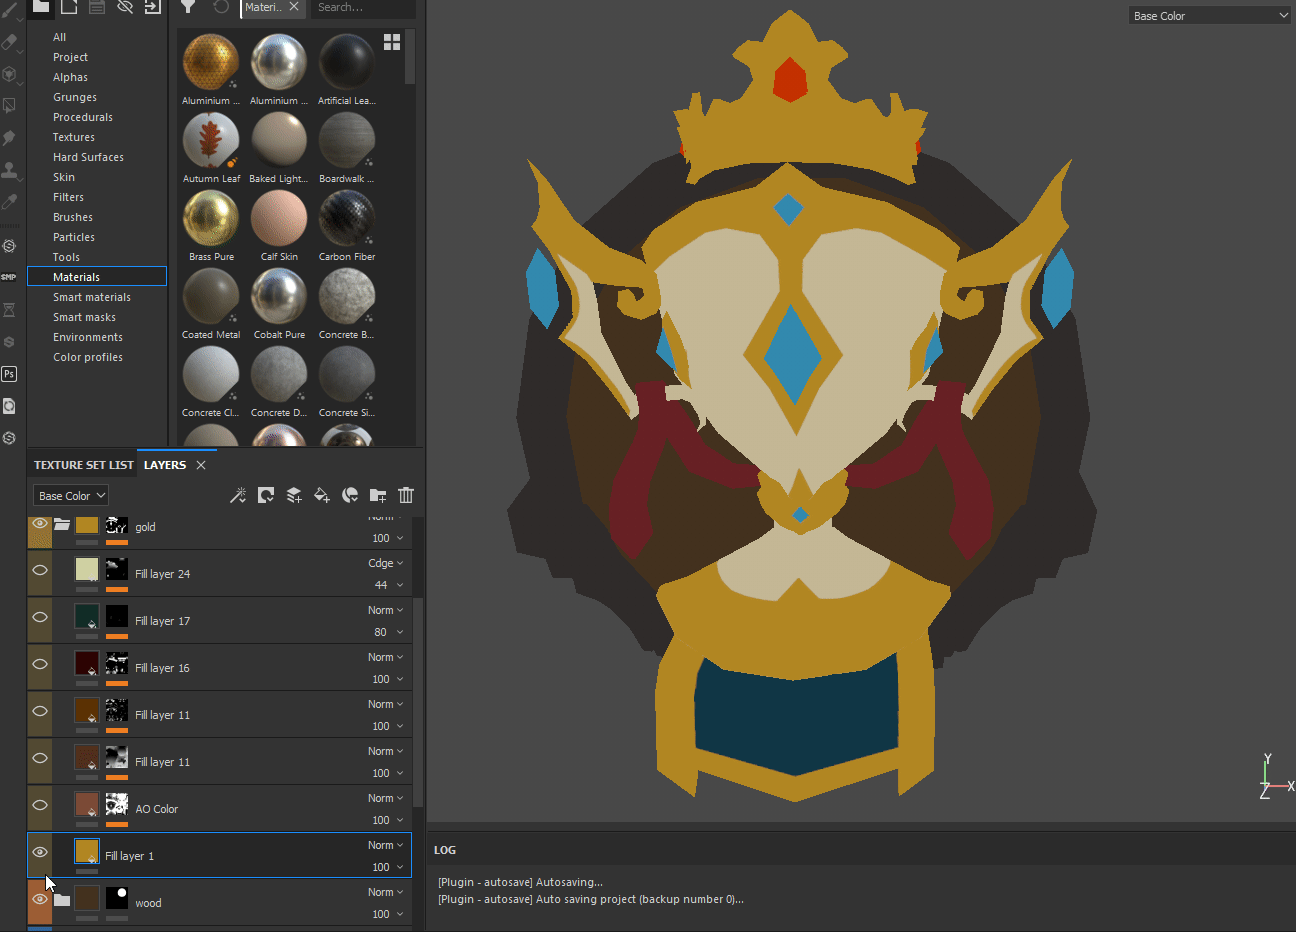The width and height of the screenshot is (1296, 932).
Task: Click the add effect magic wand icon
Action: click(238, 495)
